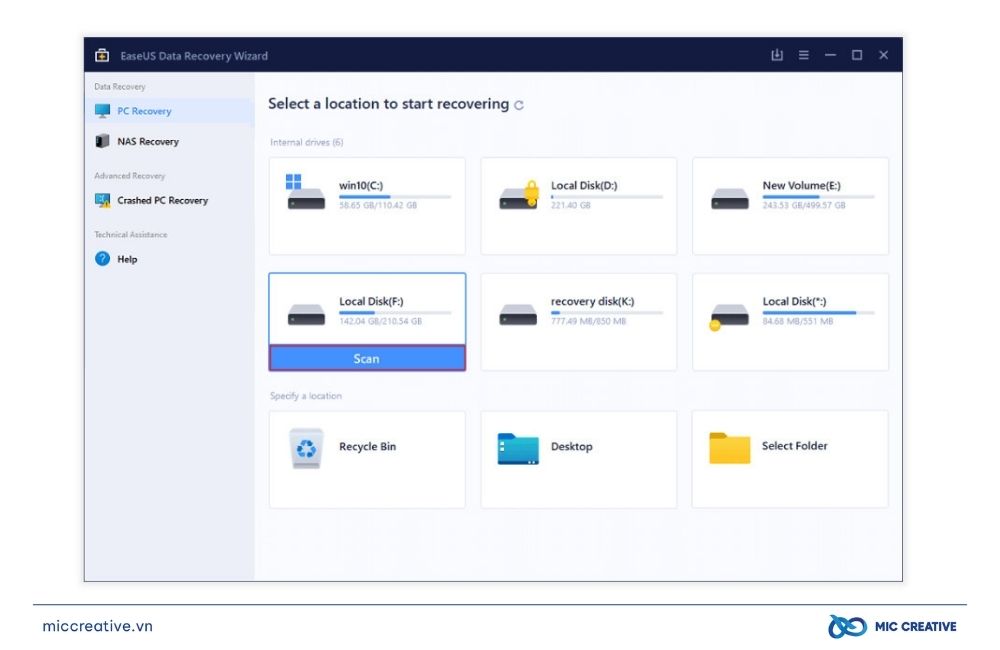Minimize the EaseUS window

click(830, 55)
